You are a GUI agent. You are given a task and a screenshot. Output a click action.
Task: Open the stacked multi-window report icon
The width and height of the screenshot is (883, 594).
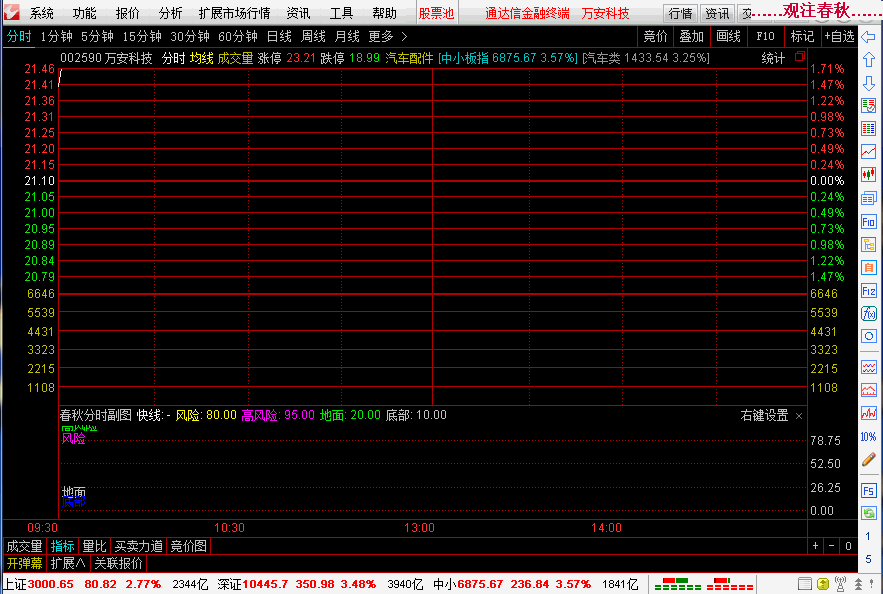click(x=868, y=198)
